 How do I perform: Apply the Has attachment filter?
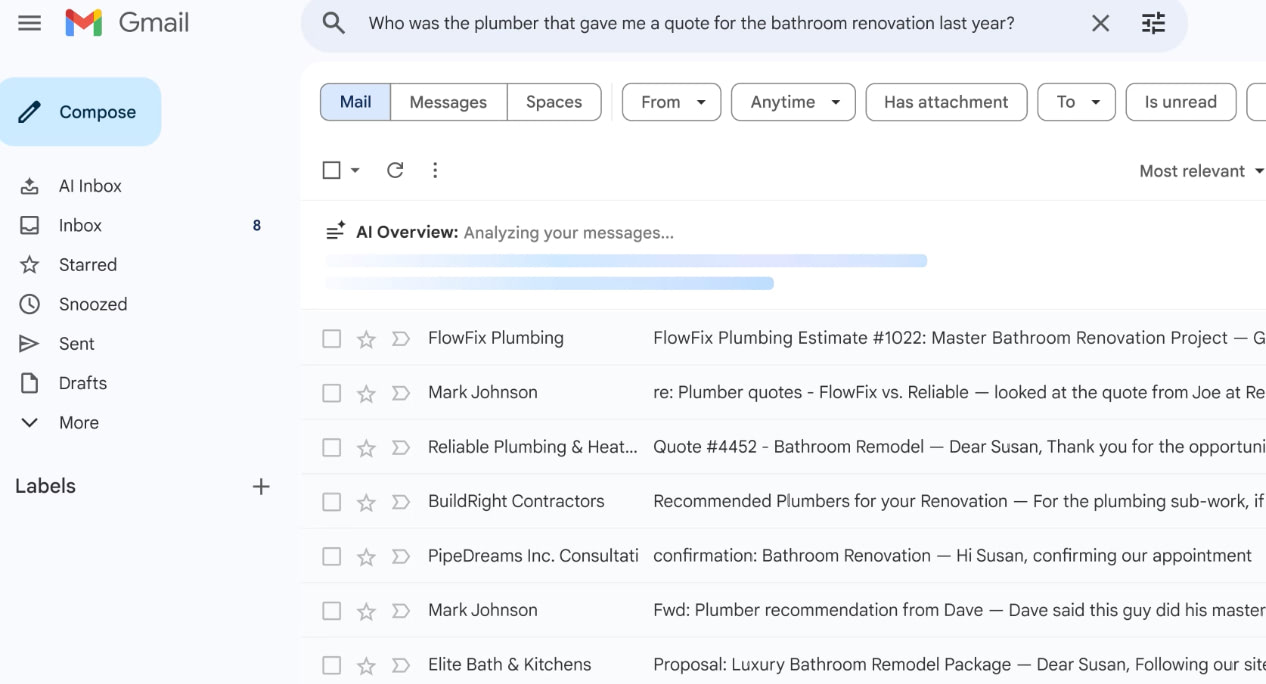(945, 101)
